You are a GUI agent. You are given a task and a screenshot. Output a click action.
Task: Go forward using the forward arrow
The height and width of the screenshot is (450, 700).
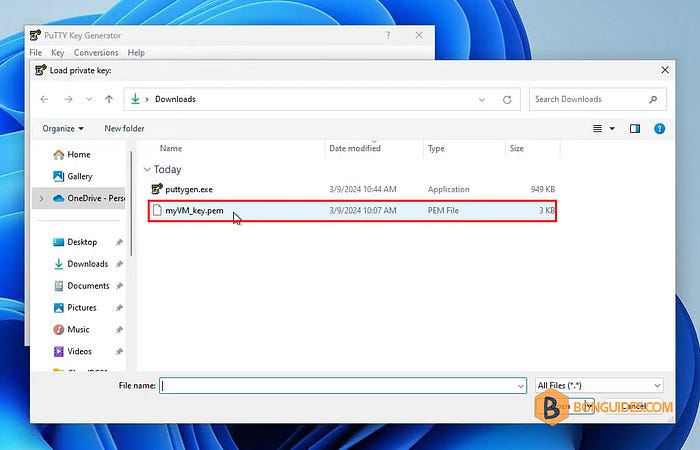[x=68, y=99]
